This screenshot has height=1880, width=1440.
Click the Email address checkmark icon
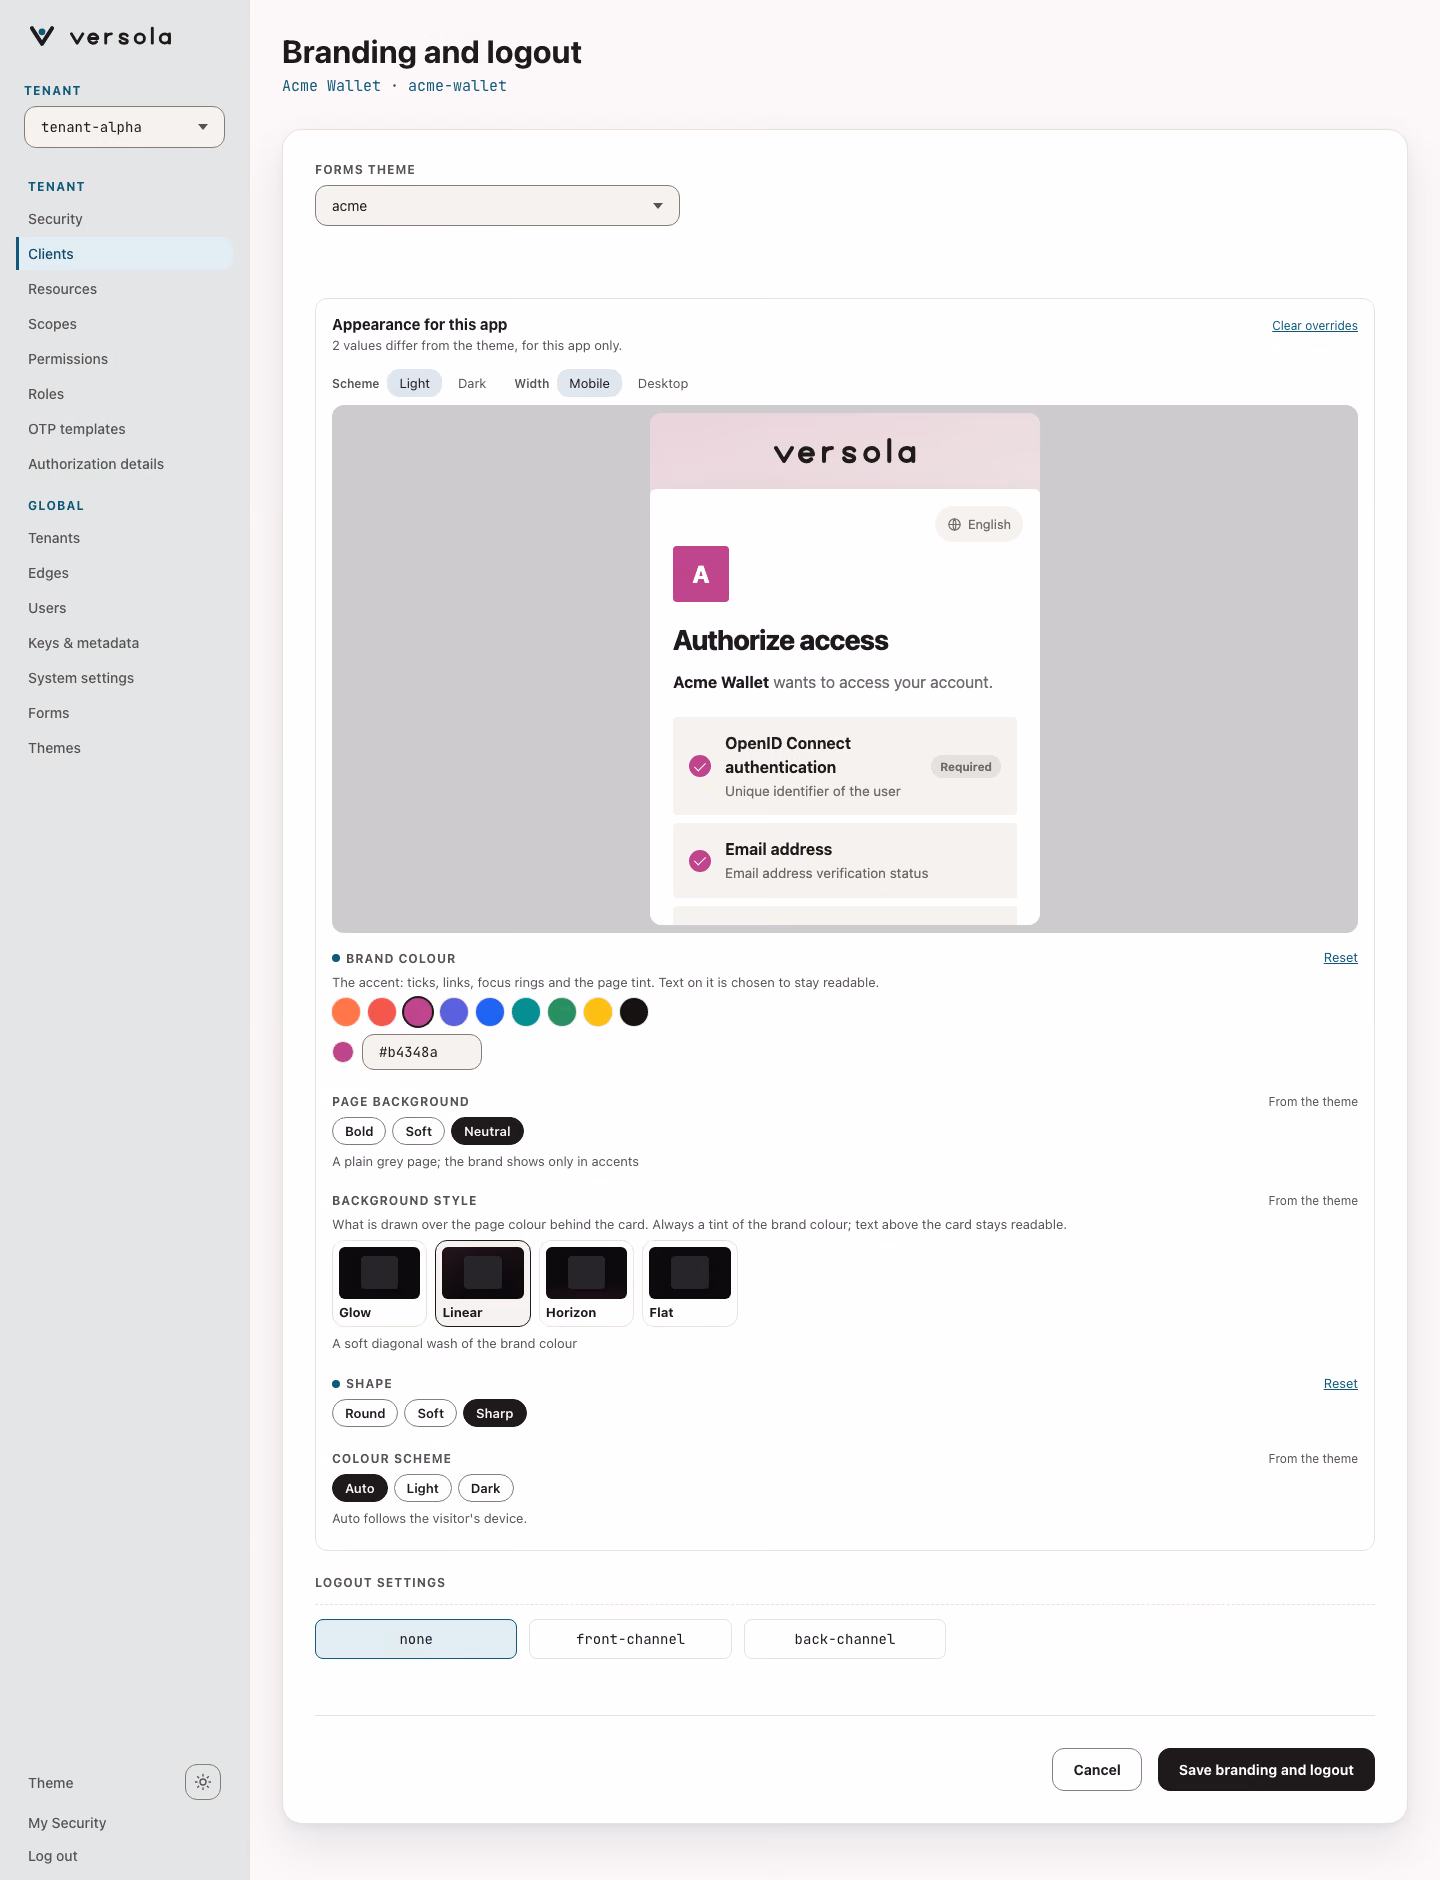click(700, 861)
